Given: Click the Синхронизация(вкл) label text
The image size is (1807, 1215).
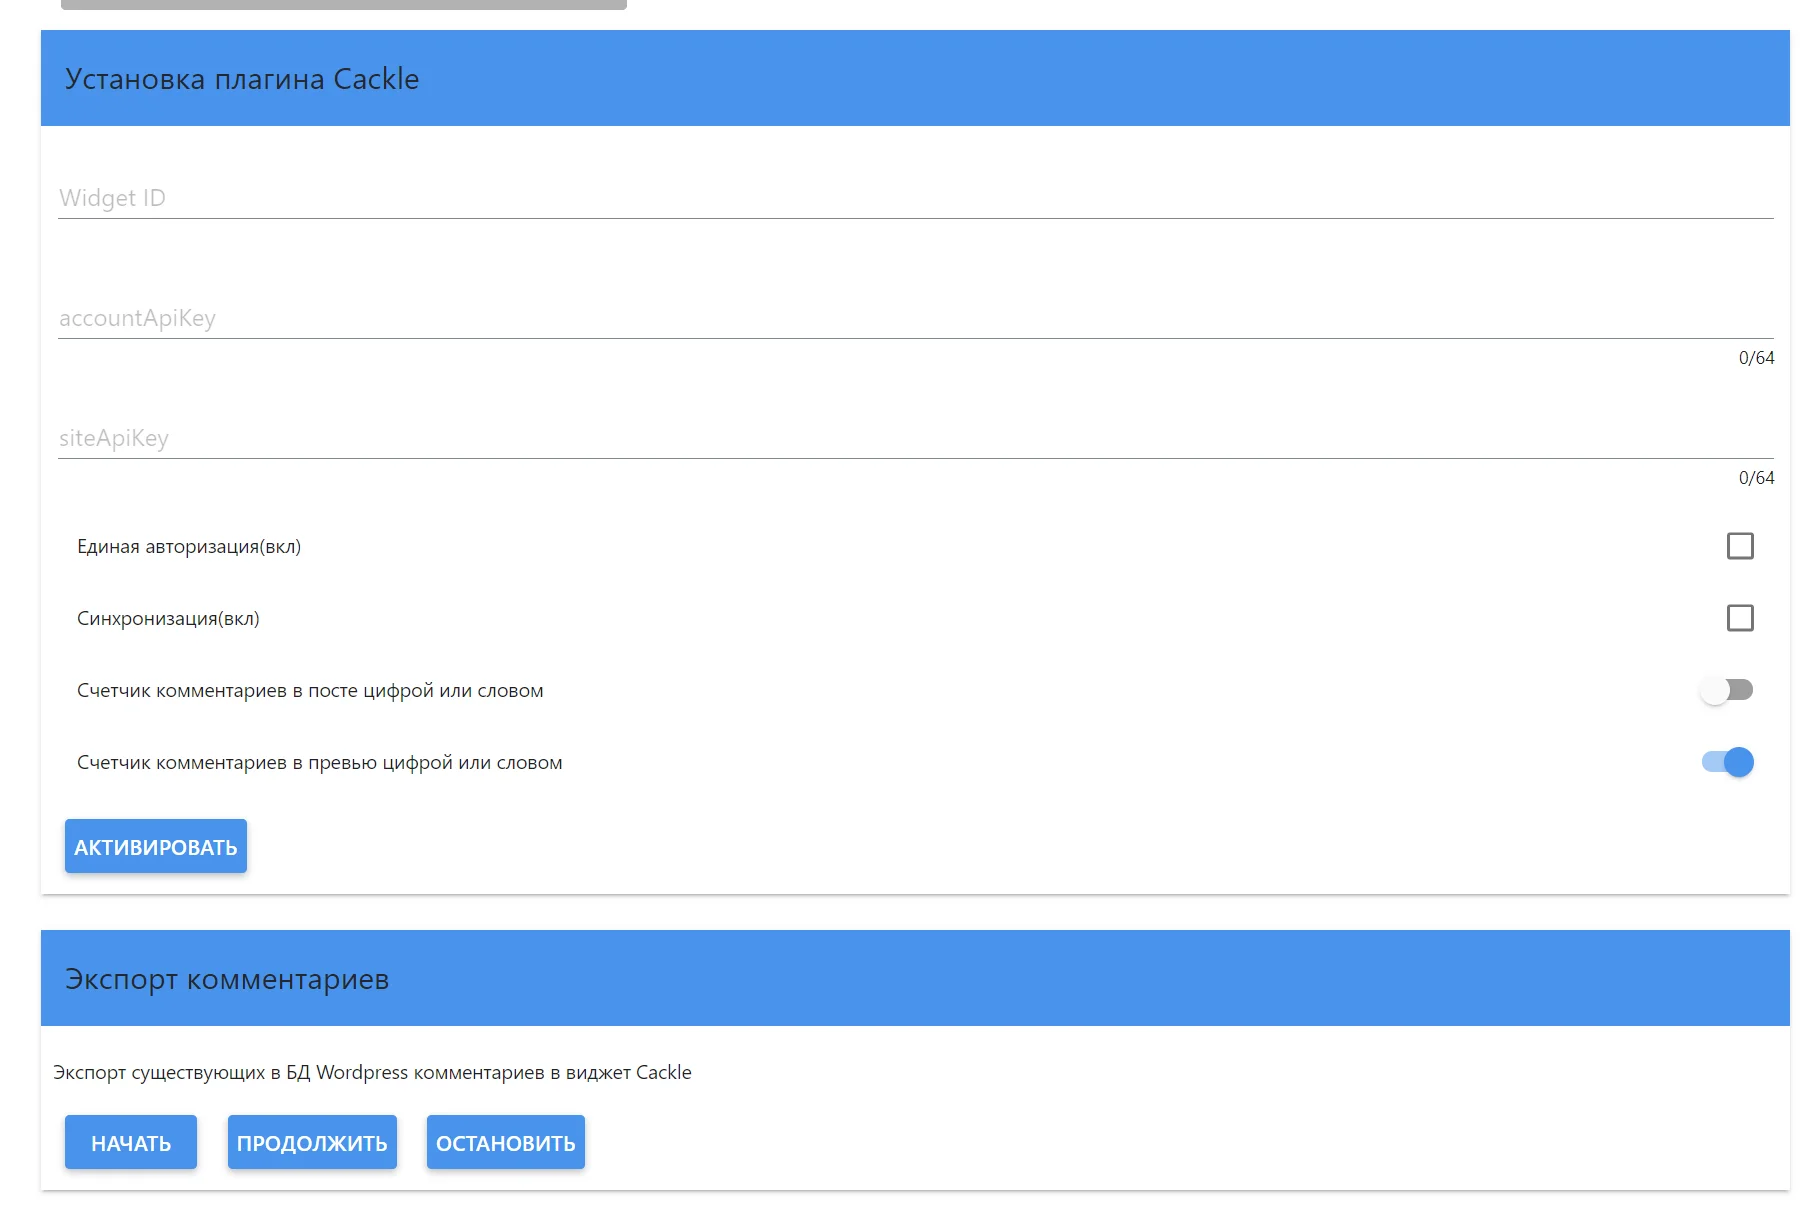Looking at the screenshot, I should (x=168, y=619).
